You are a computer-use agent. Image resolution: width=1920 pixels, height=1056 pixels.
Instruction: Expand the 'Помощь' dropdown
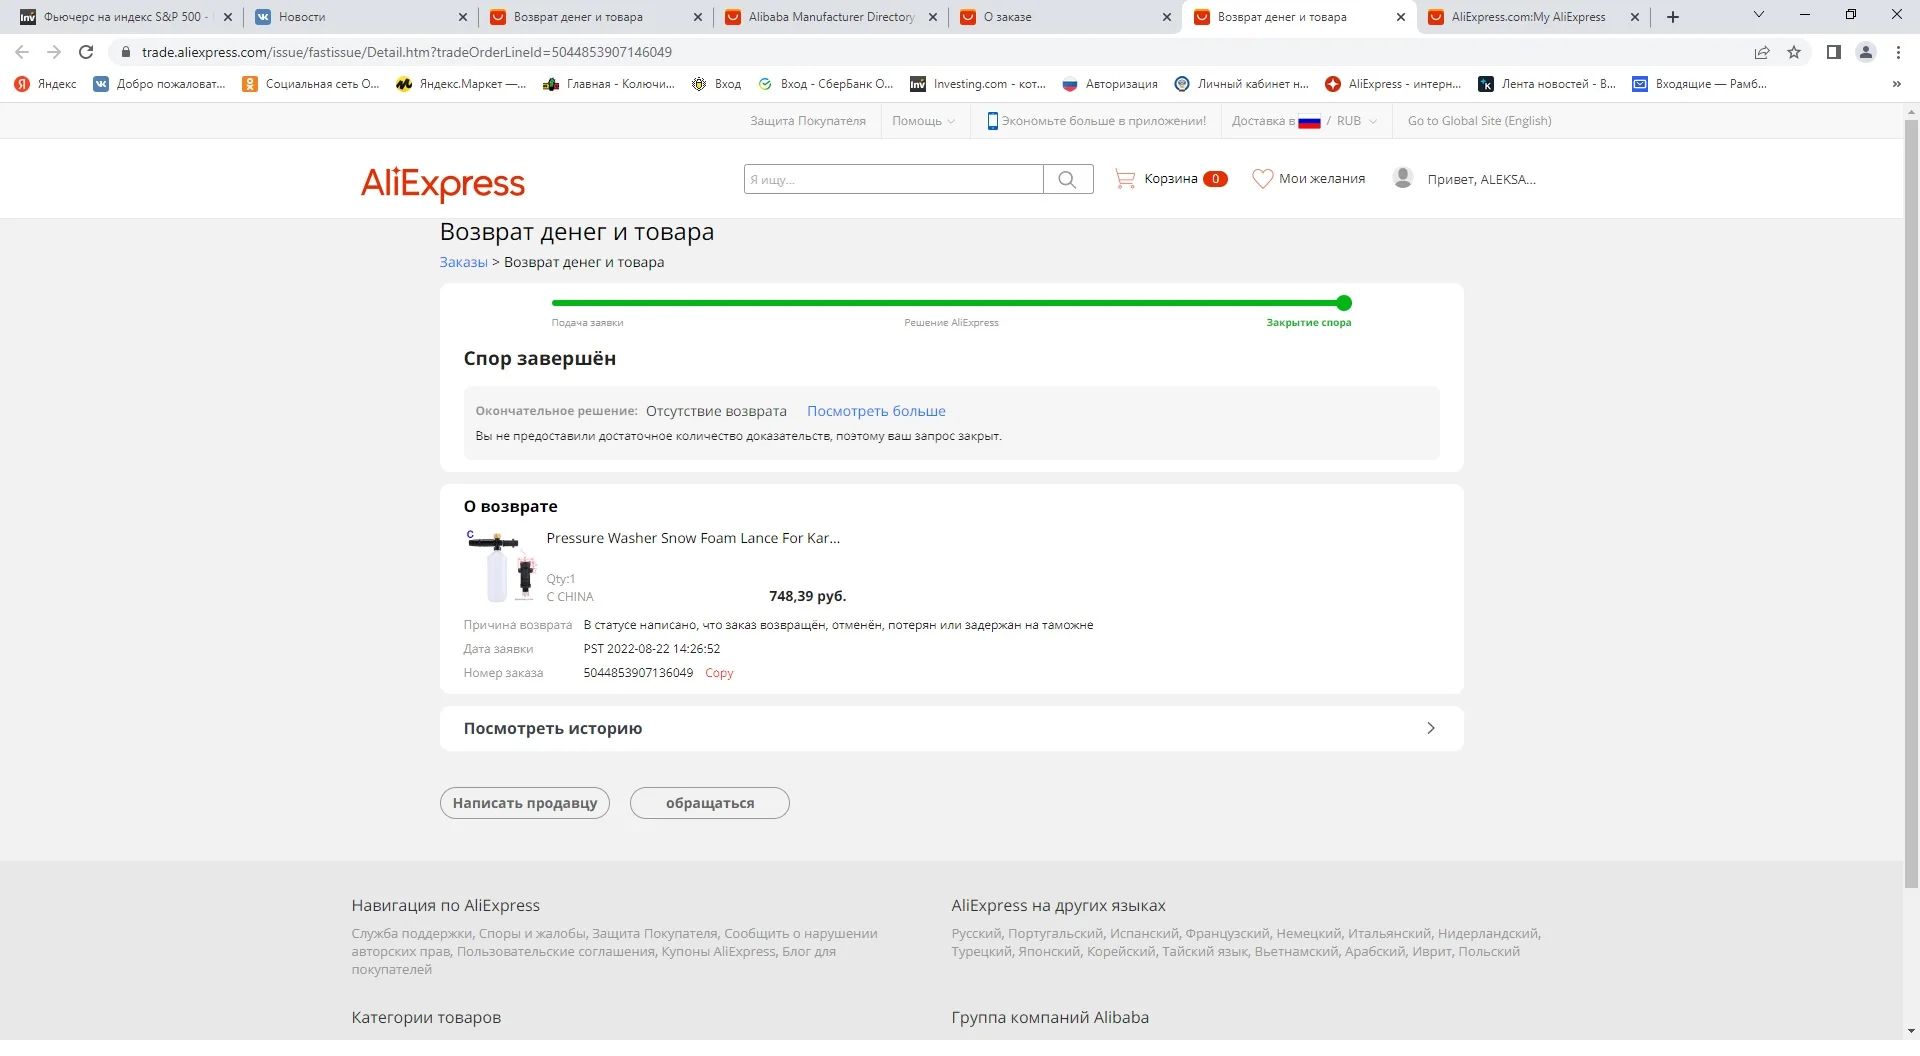(923, 121)
